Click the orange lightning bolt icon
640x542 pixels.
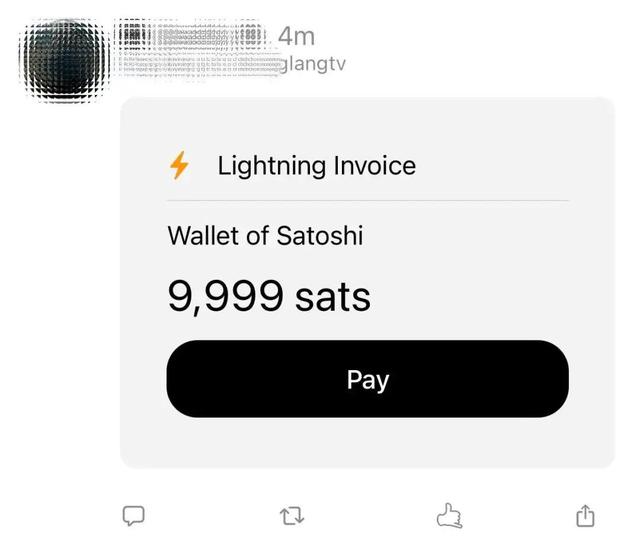click(x=180, y=165)
